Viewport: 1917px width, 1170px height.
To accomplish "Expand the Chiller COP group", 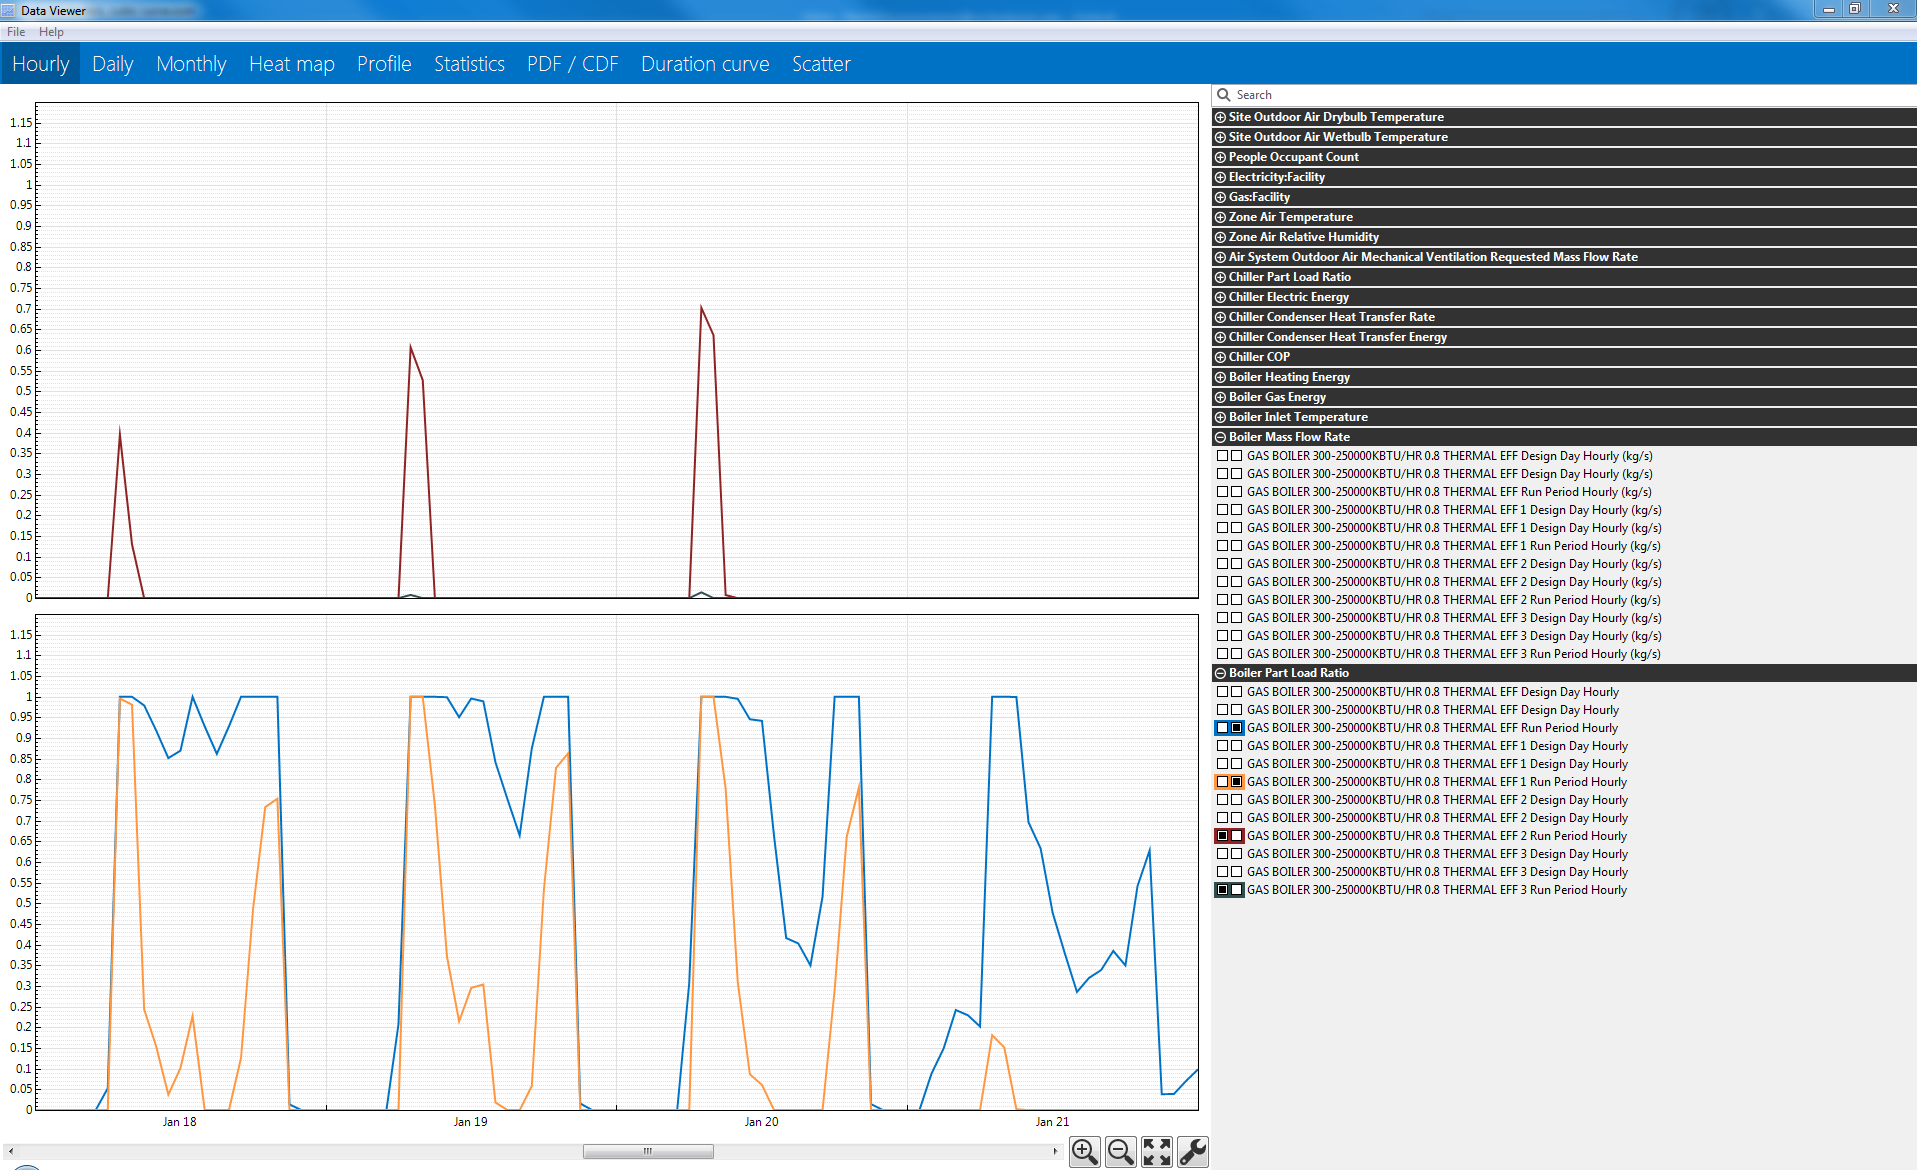I will pyautogui.click(x=1220, y=357).
